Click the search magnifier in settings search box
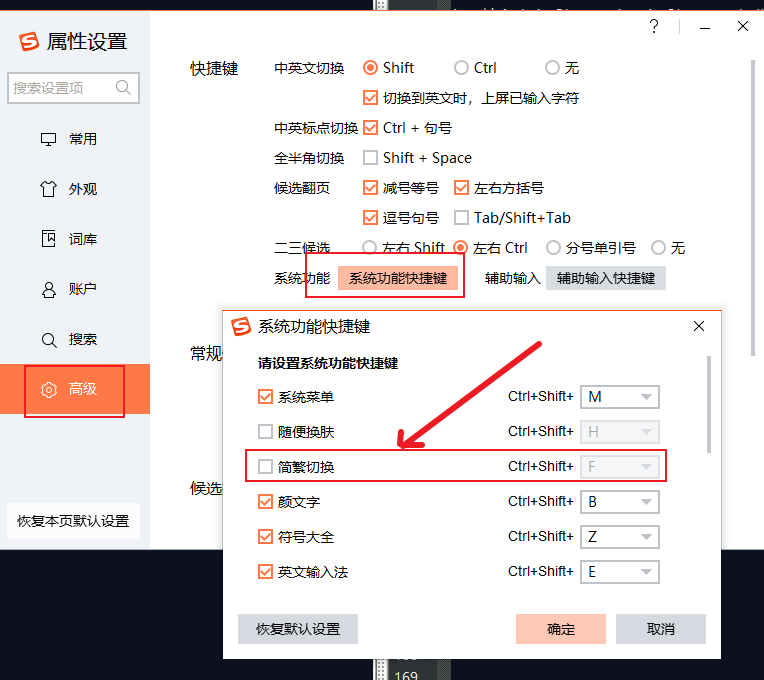This screenshot has height=680, width=764. coord(123,88)
